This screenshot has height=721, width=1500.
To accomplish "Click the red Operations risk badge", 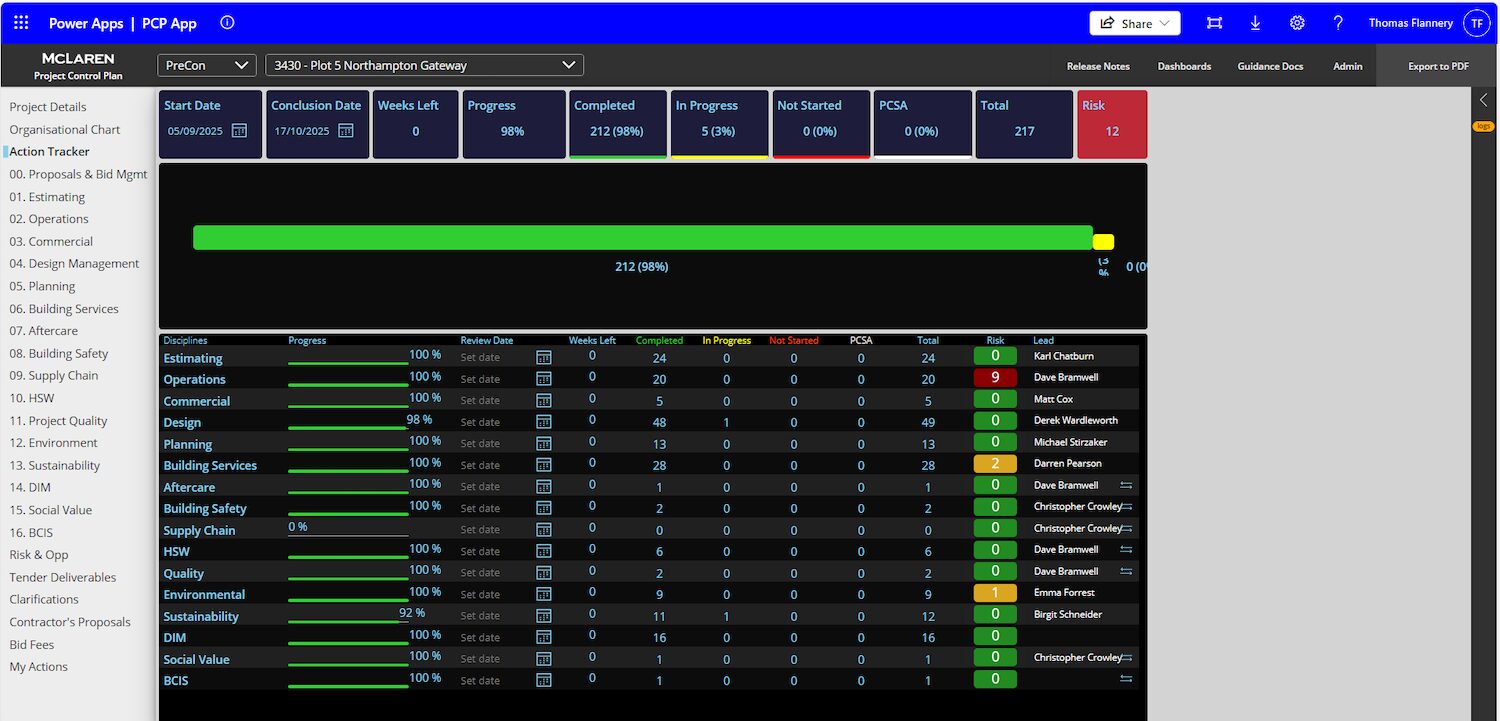I will [x=995, y=377].
